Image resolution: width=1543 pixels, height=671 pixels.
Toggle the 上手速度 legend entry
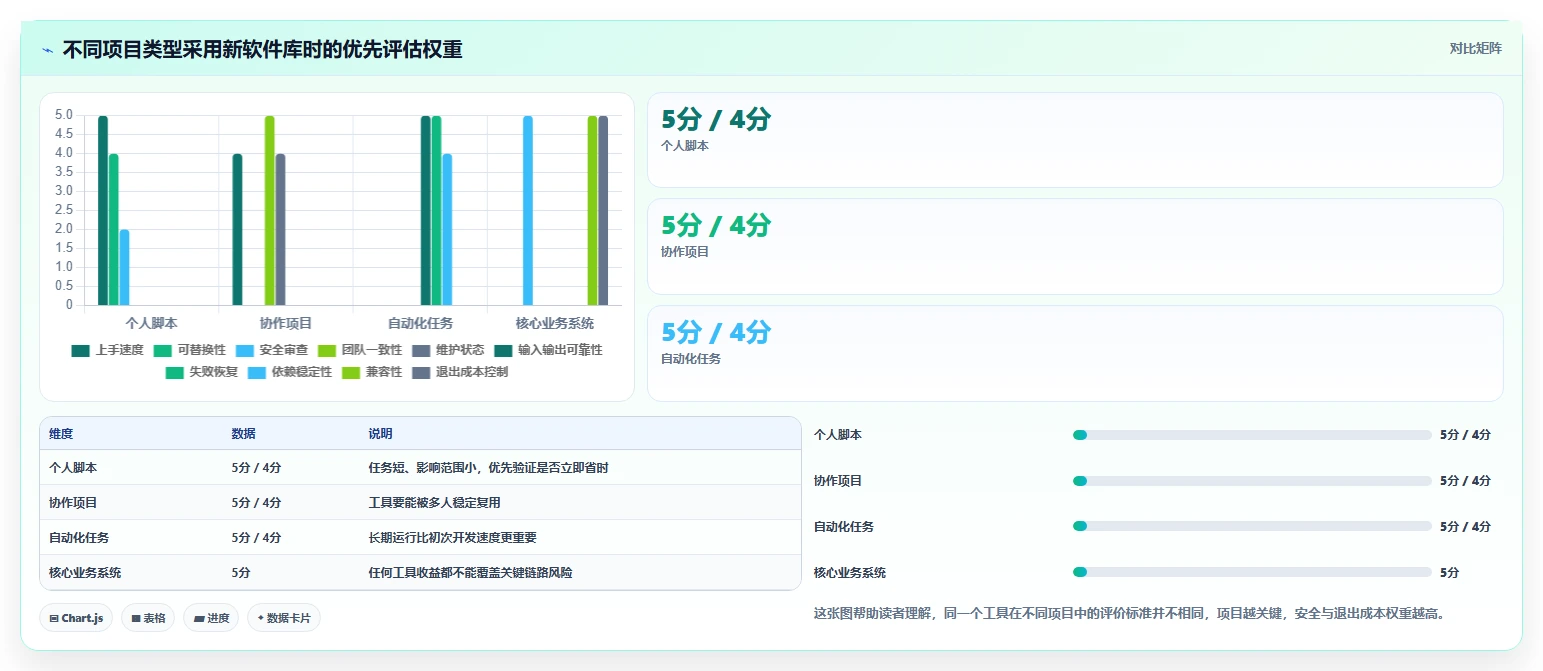(x=108, y=351)
